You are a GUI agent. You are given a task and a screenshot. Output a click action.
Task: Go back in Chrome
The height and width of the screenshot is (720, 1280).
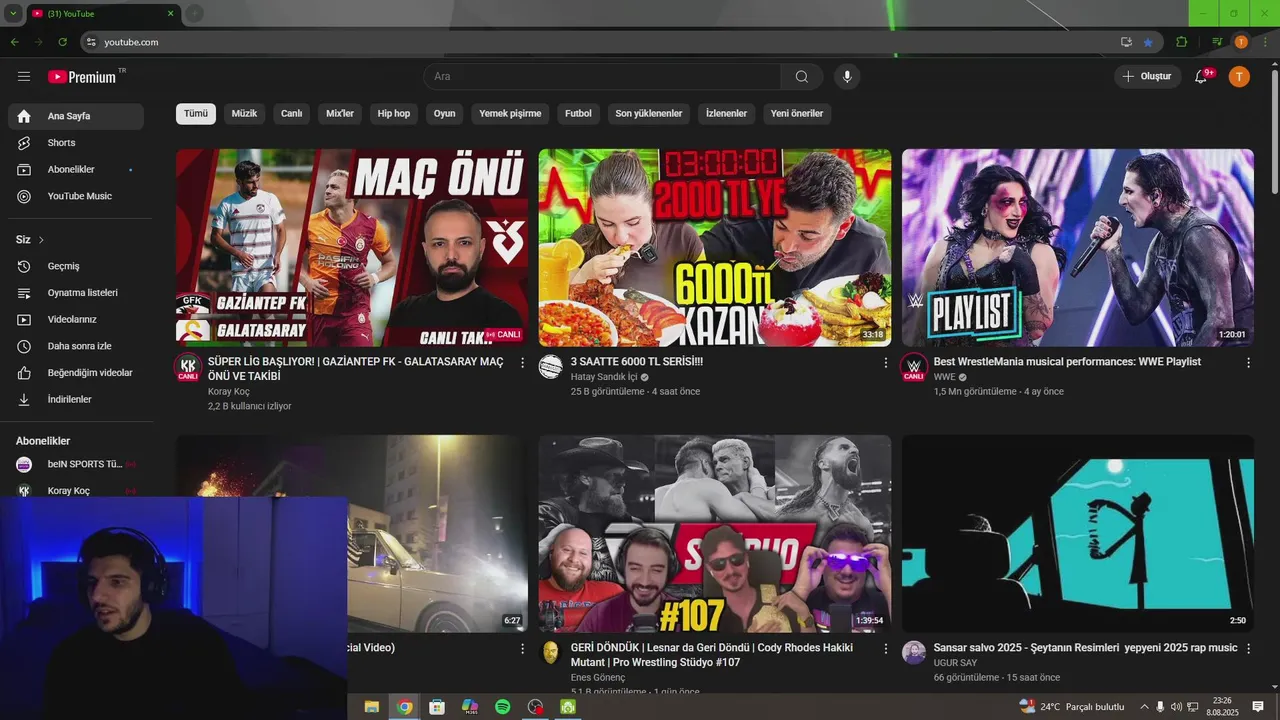[14, 42]
